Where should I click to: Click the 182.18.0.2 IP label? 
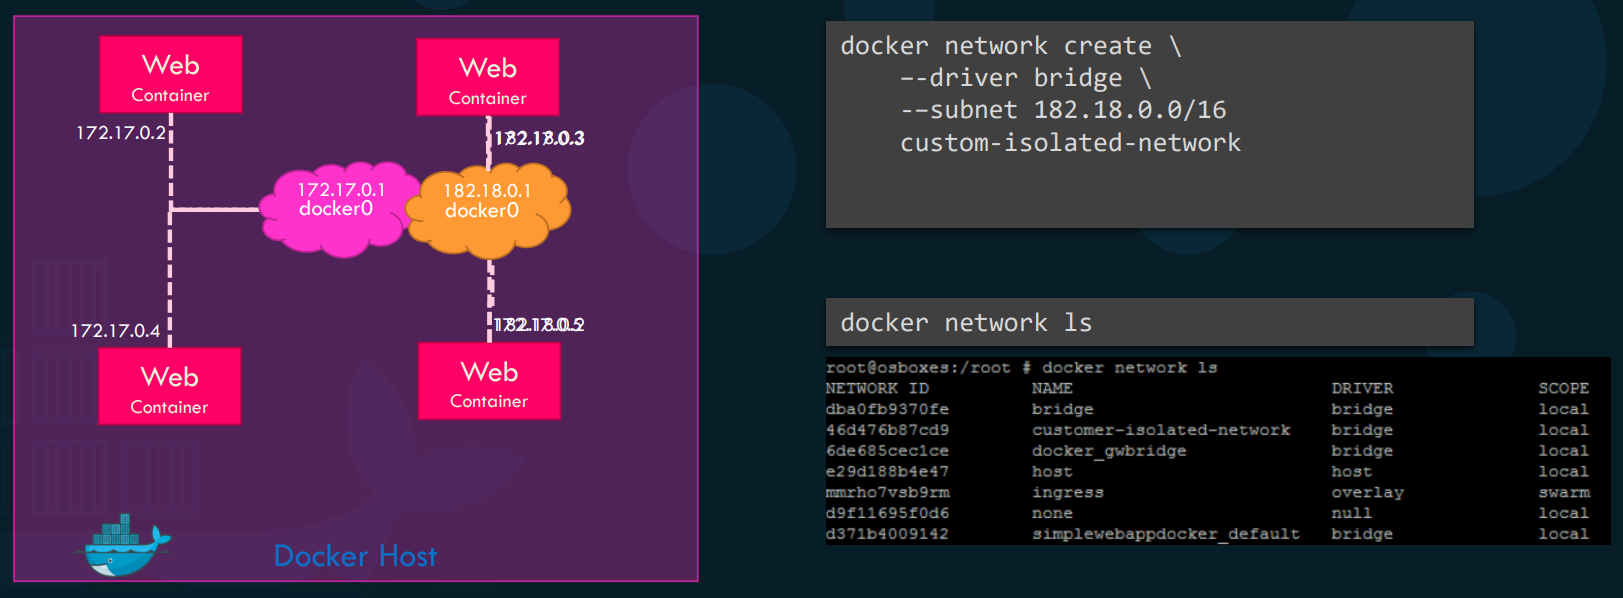539,325
